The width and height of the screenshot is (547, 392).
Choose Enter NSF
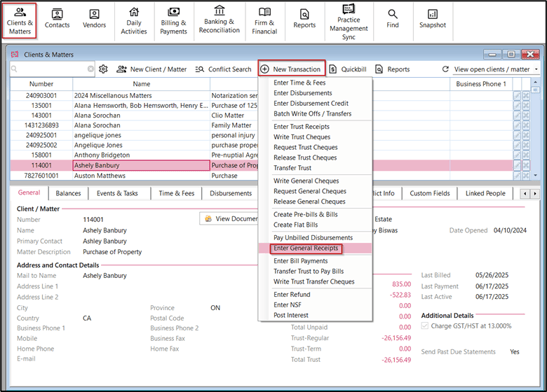coord(287,305)
